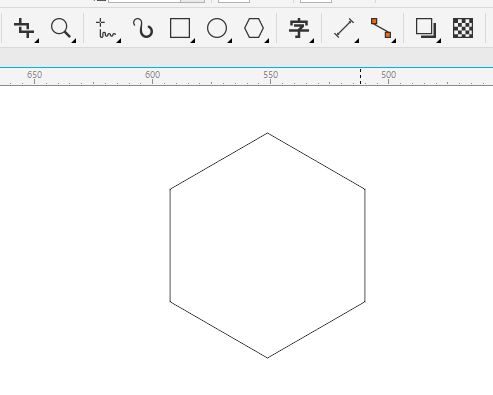Select the Connector tool with orange nodes
This screenshot has width=493, height=395.
[381, 28]
